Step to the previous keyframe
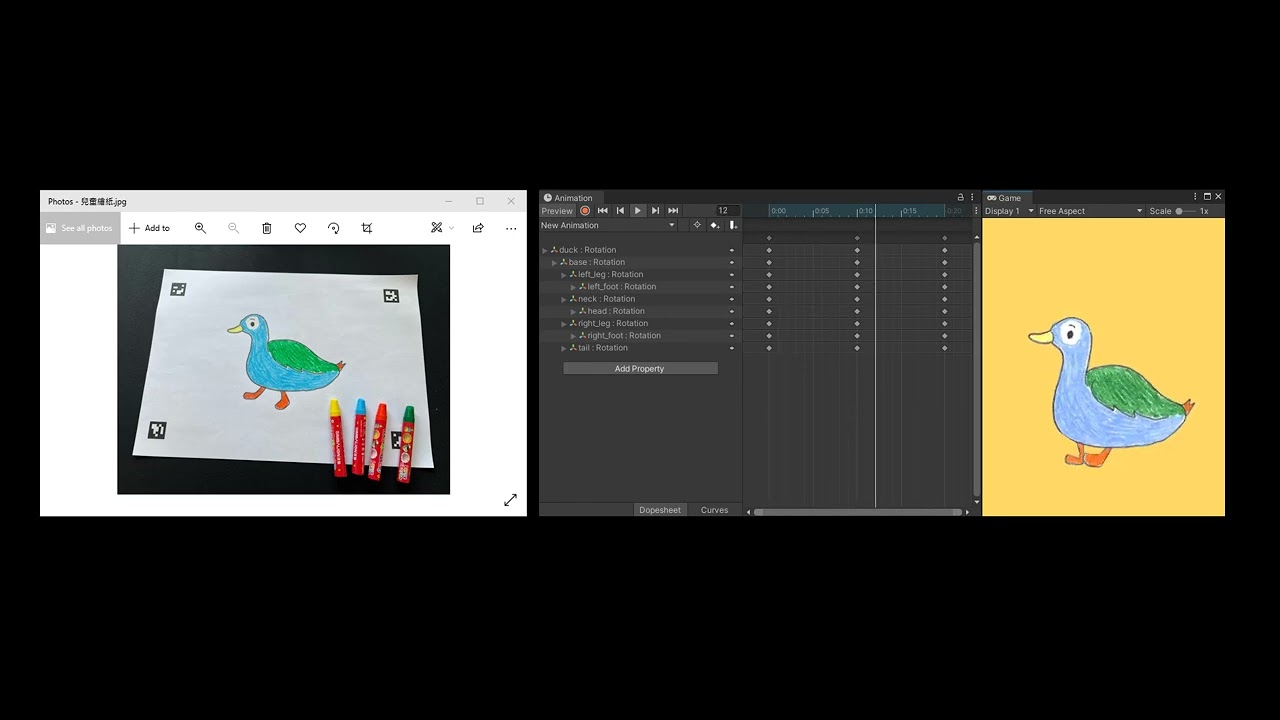 tap(620, 211)
